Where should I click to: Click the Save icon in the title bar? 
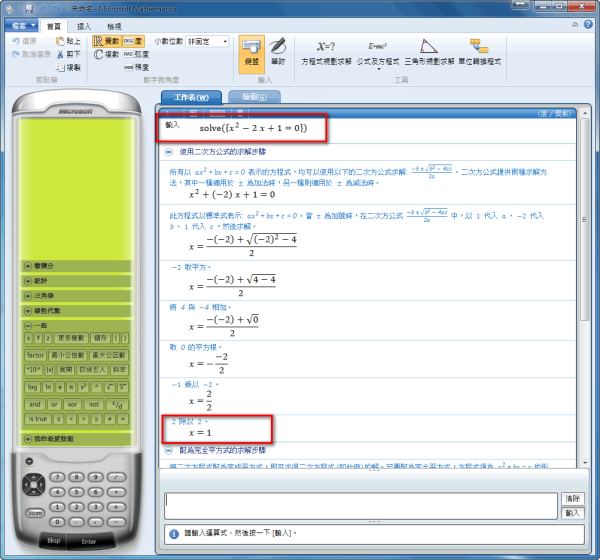pos(29,8)
